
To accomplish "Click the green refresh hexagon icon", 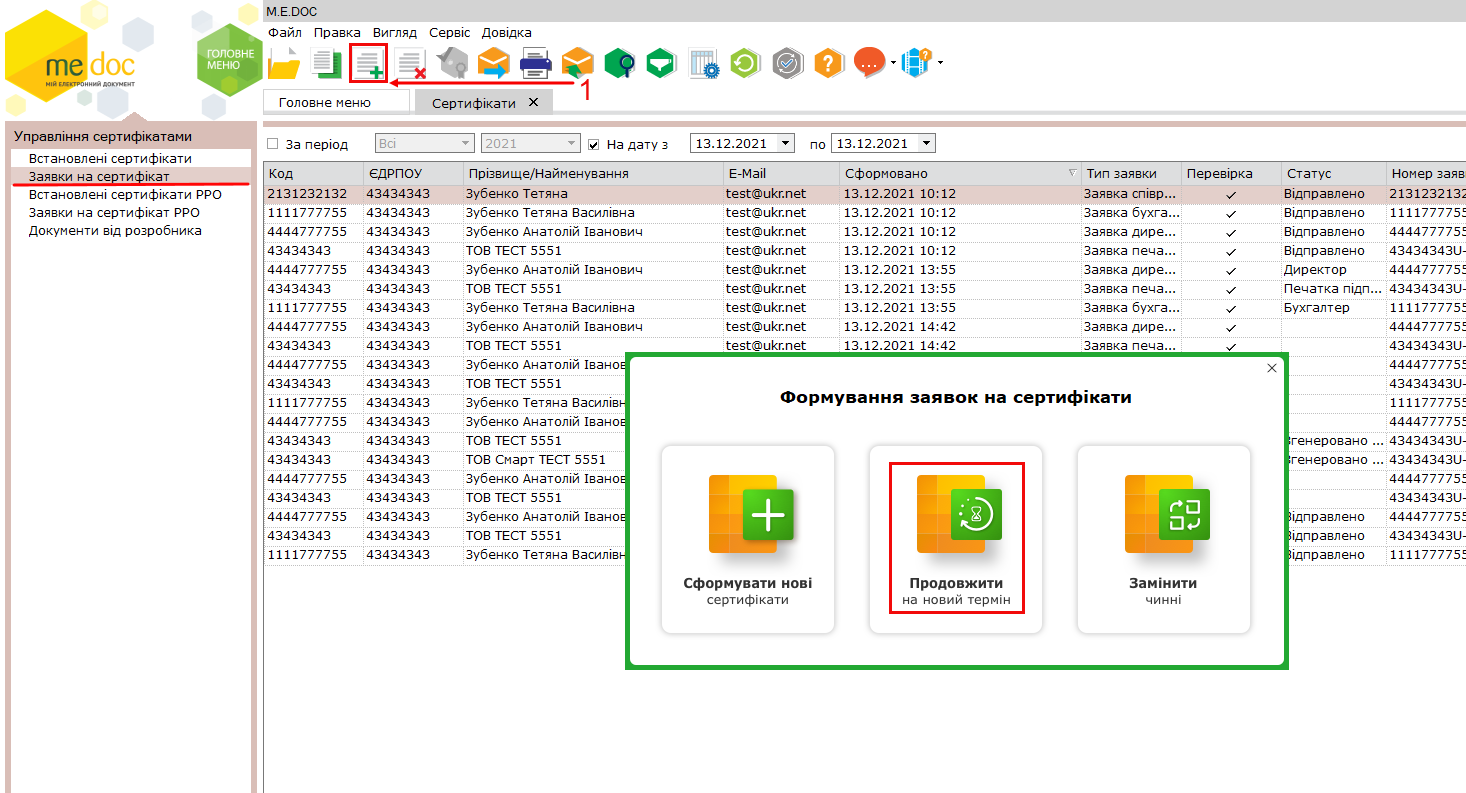I will click(x=745, y=64).
